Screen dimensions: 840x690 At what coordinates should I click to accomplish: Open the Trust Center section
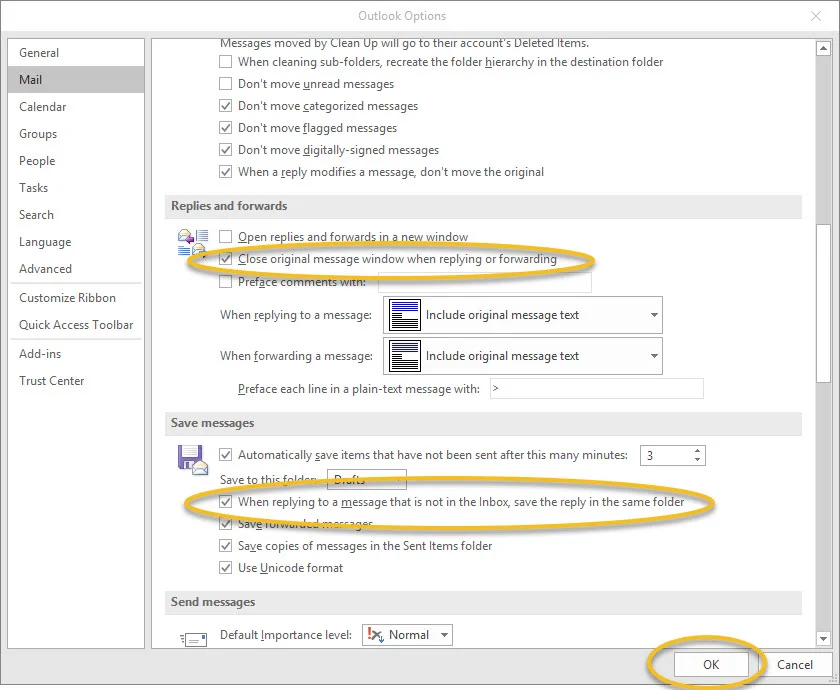51,381
